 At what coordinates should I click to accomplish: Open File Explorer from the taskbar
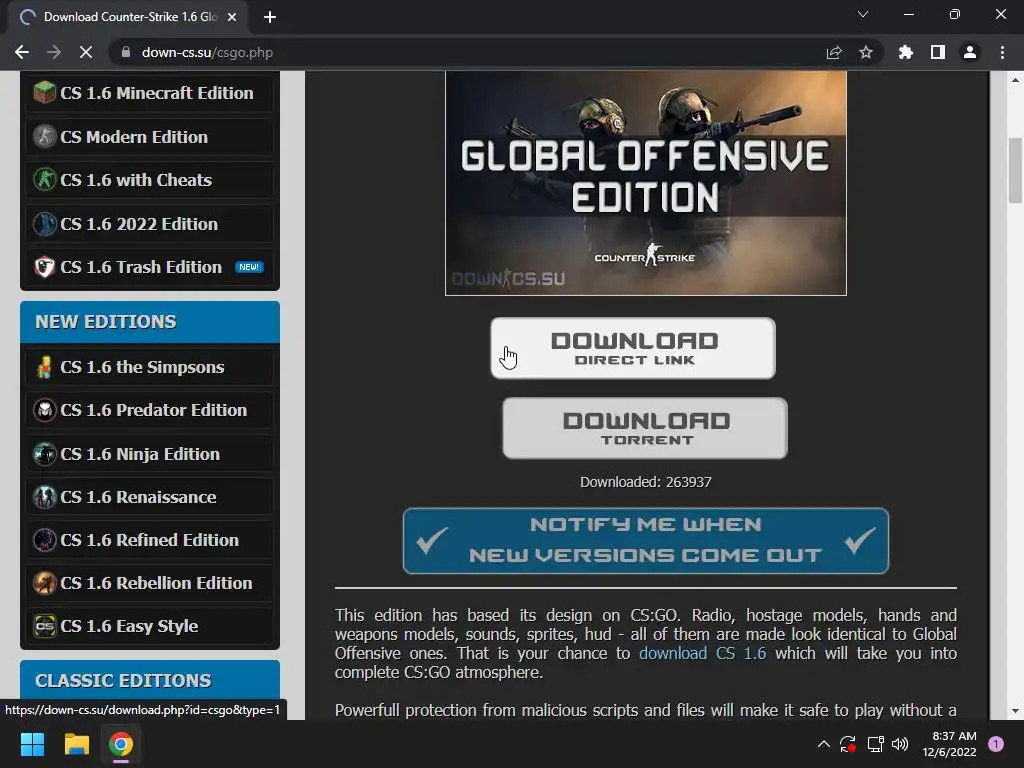pos(76,744)
